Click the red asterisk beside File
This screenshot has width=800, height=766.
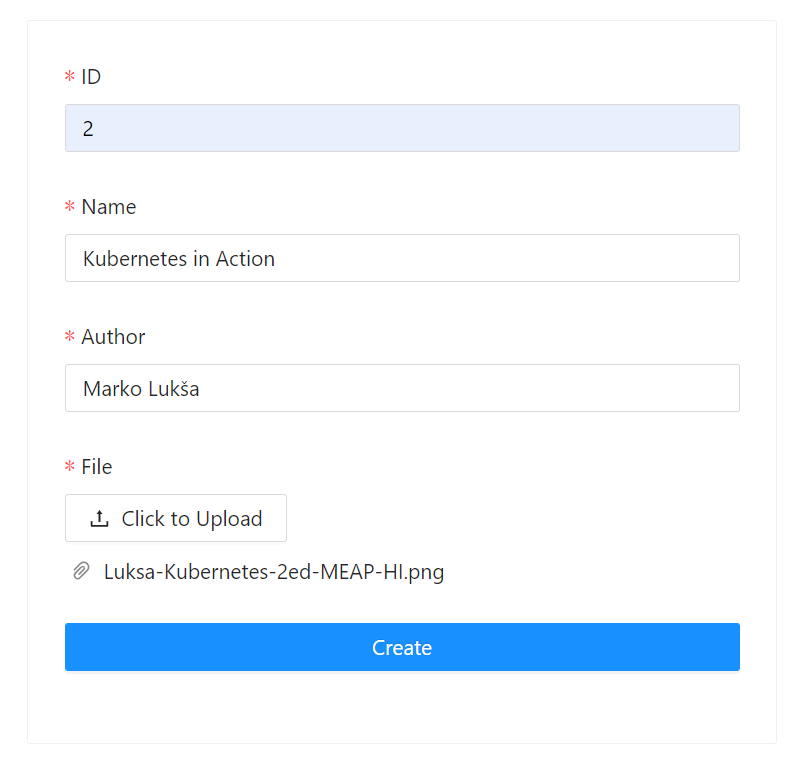tap(70, 468)
